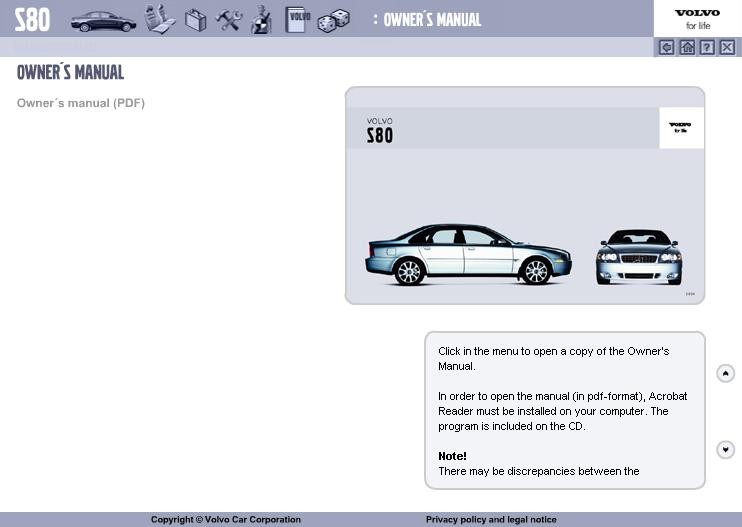Image resolution: width=742 pixels, height=527 pixels.
Task: Open the car exterior section icon
Action: pyautogui.click(x=103, y=21)
